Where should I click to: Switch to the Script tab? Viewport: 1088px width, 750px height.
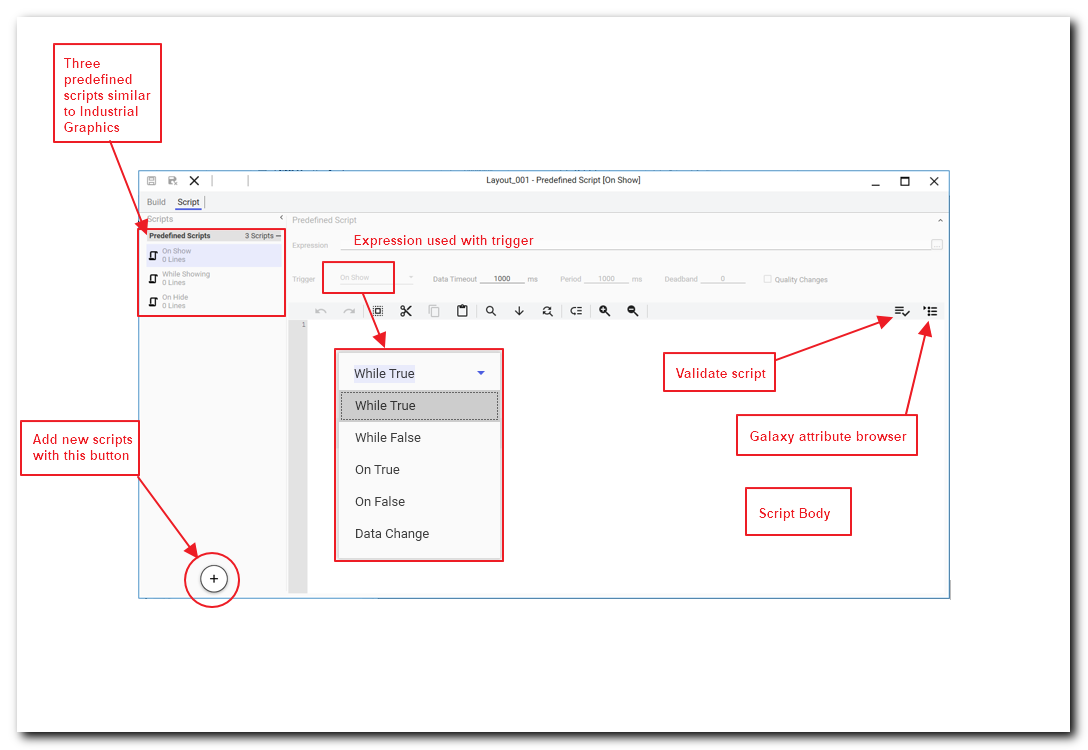[188, 202]
